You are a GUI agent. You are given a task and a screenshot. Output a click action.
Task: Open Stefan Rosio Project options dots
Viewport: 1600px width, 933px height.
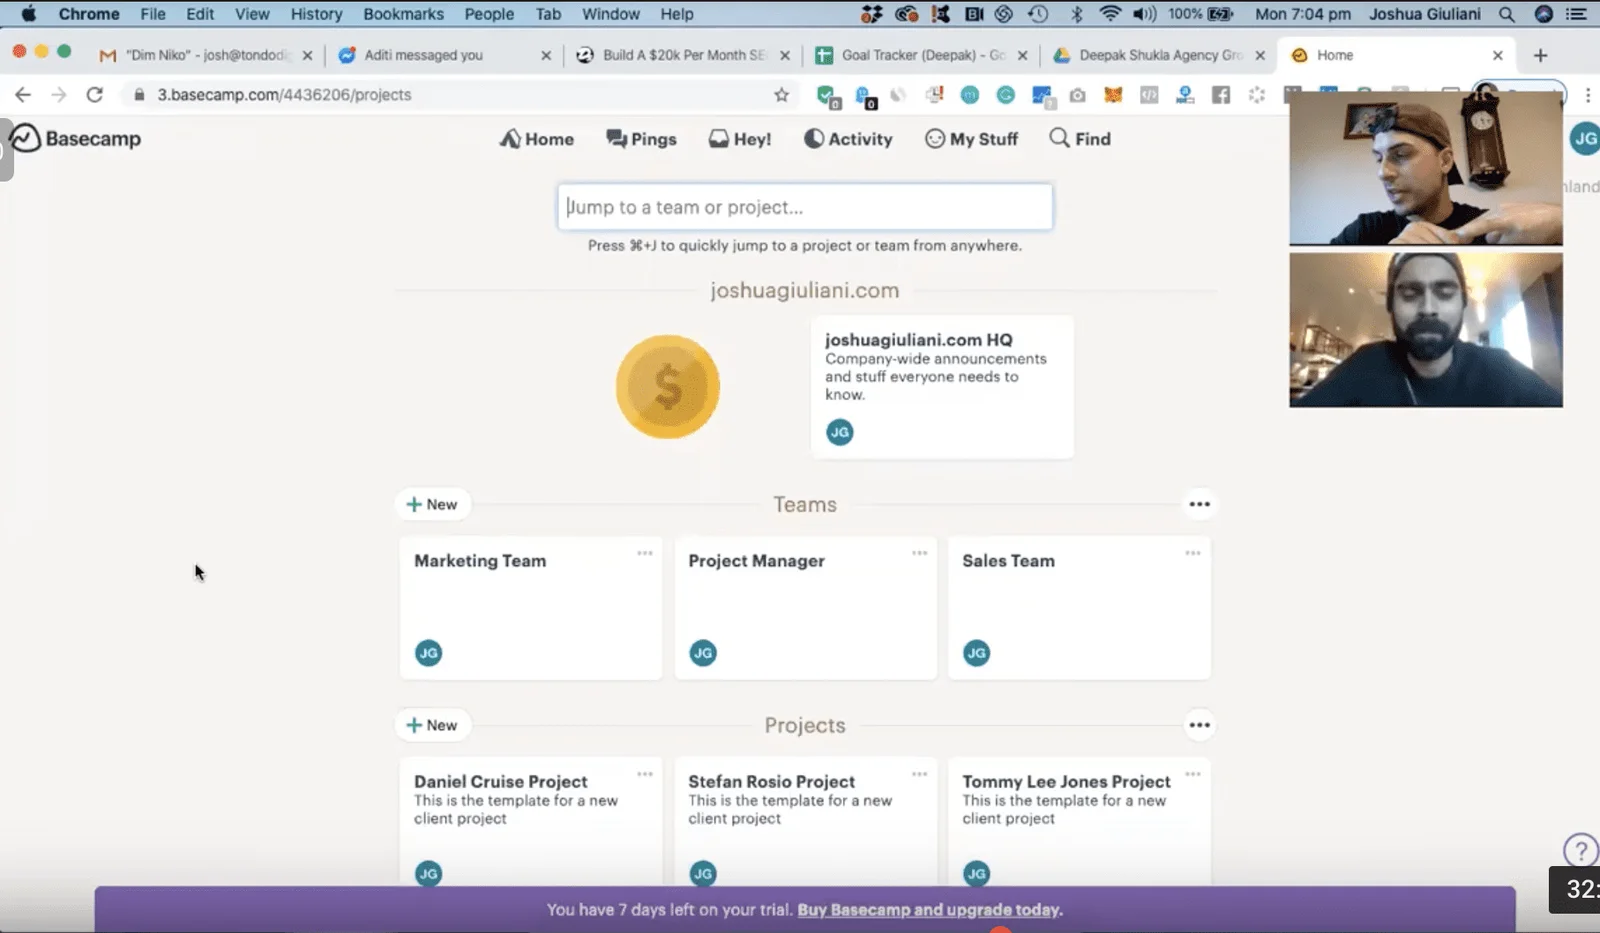point(919,774)
